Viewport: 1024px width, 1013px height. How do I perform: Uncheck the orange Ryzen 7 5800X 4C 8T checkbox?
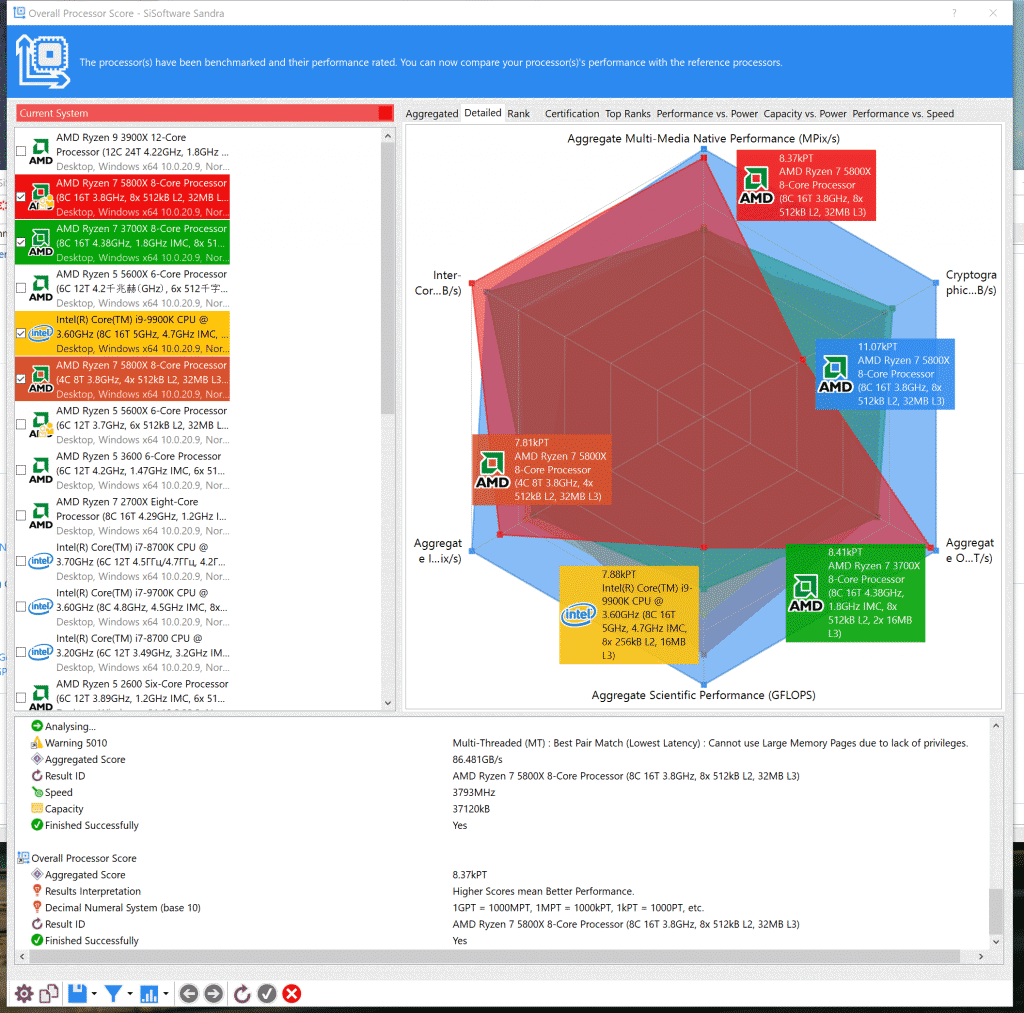pyautogui.click(x=21, y=379)
